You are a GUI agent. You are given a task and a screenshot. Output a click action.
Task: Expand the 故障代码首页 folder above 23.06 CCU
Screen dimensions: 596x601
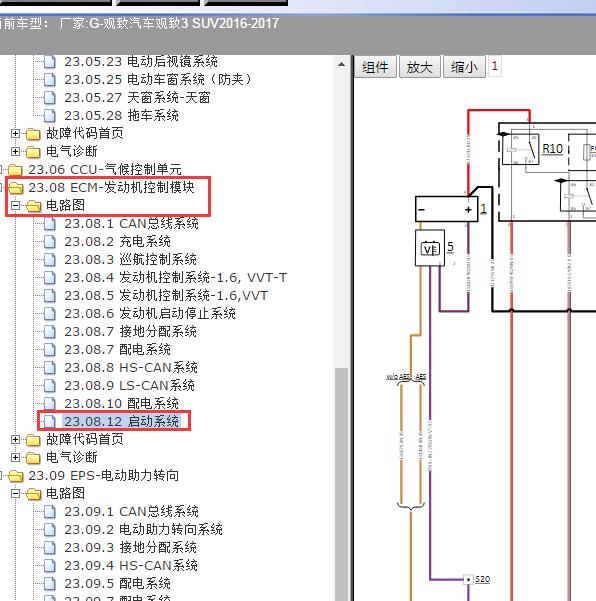click(15, 133)
